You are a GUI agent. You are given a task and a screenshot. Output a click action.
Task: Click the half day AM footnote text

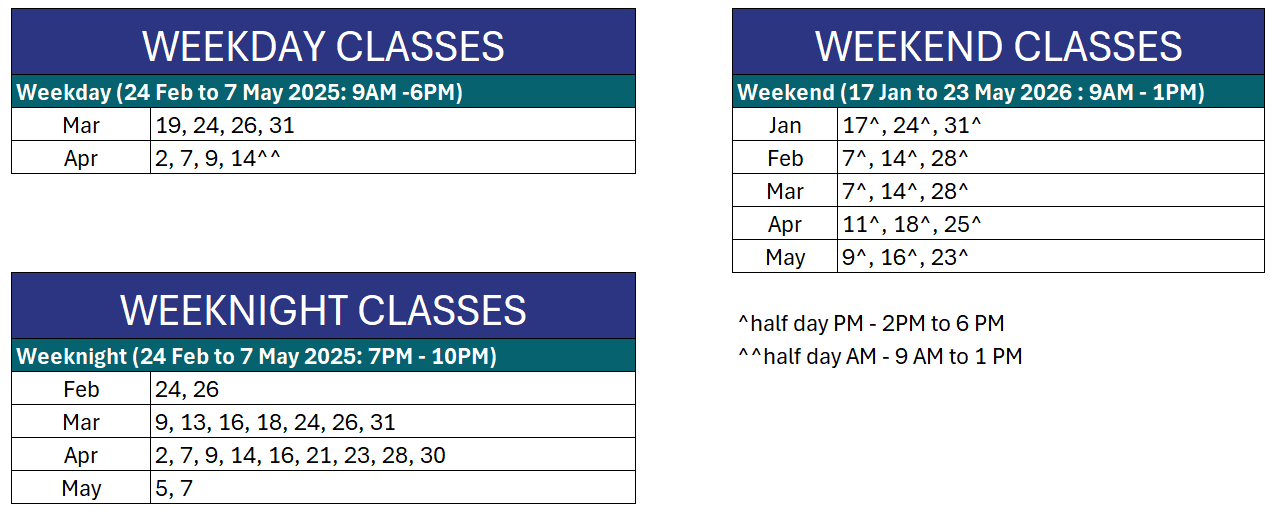[x=879, y=356]
